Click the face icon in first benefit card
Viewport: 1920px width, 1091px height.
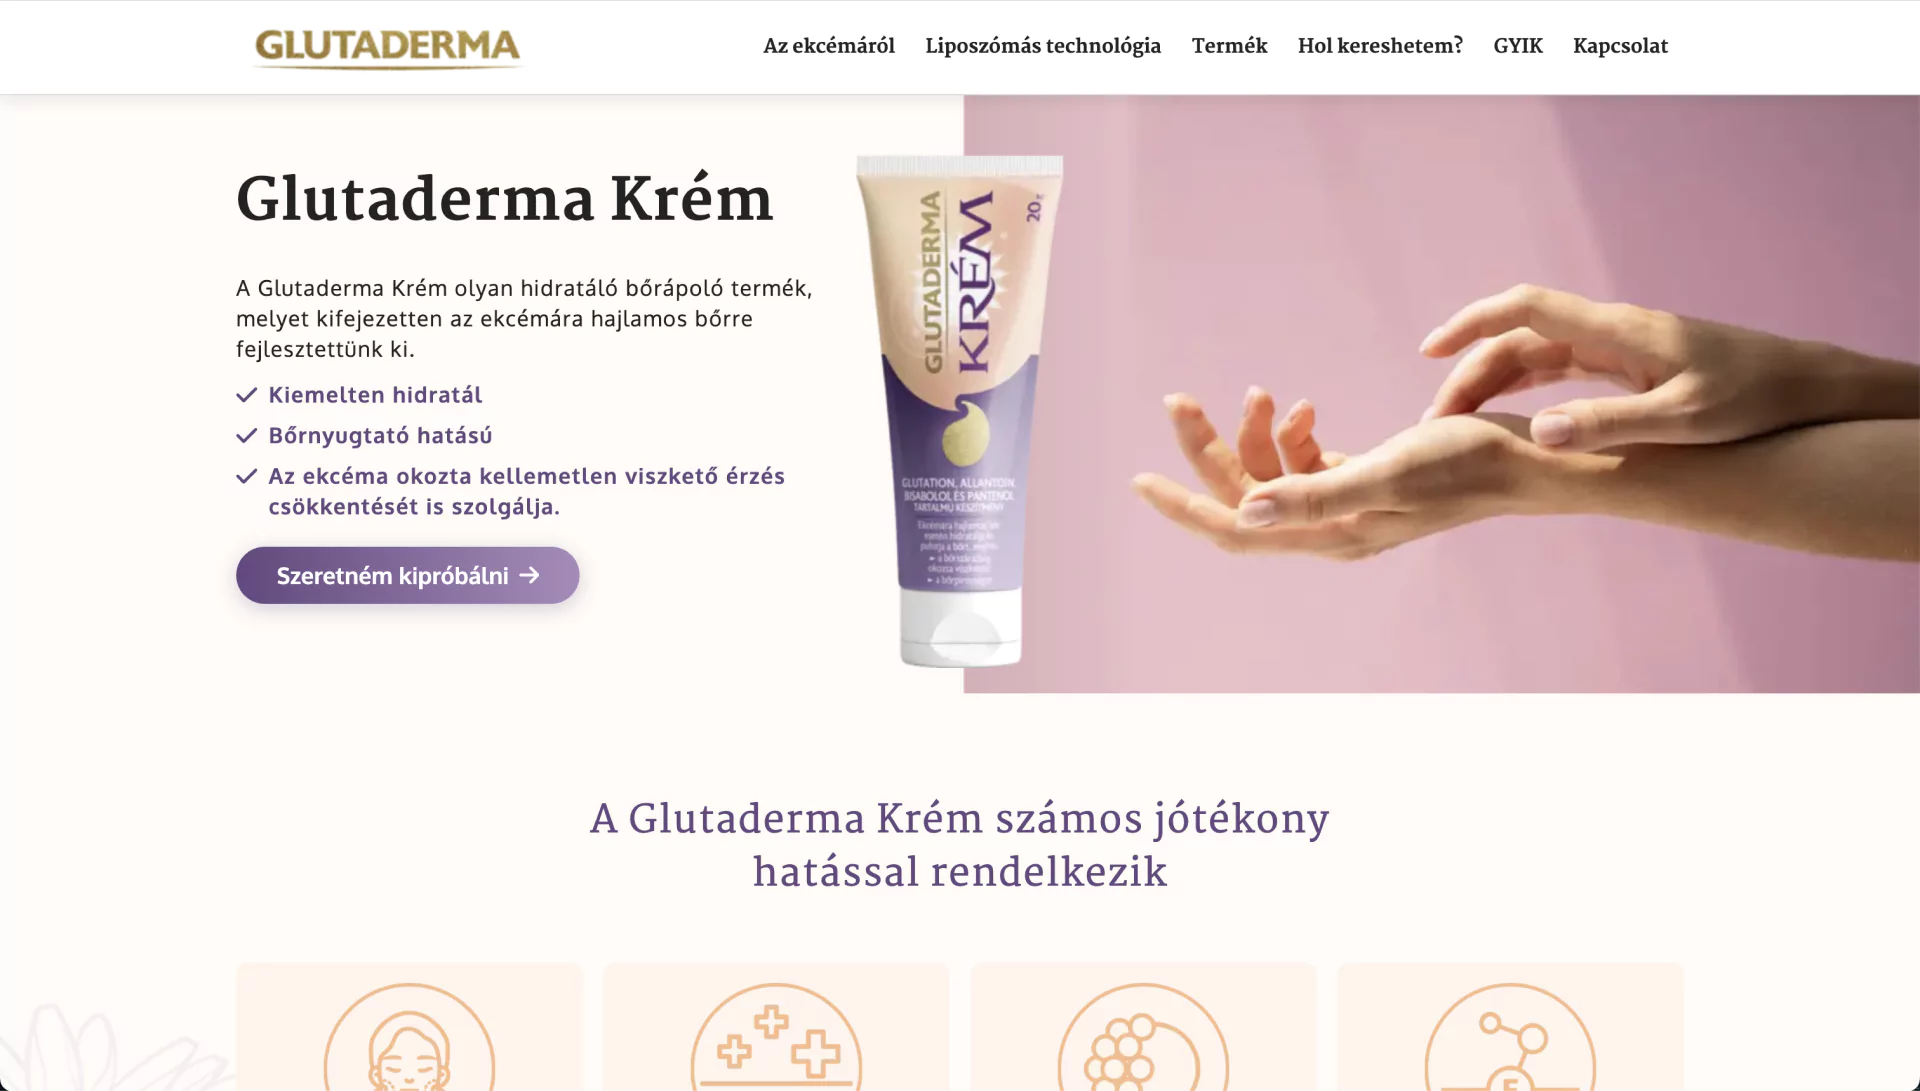coord(409,1038)
